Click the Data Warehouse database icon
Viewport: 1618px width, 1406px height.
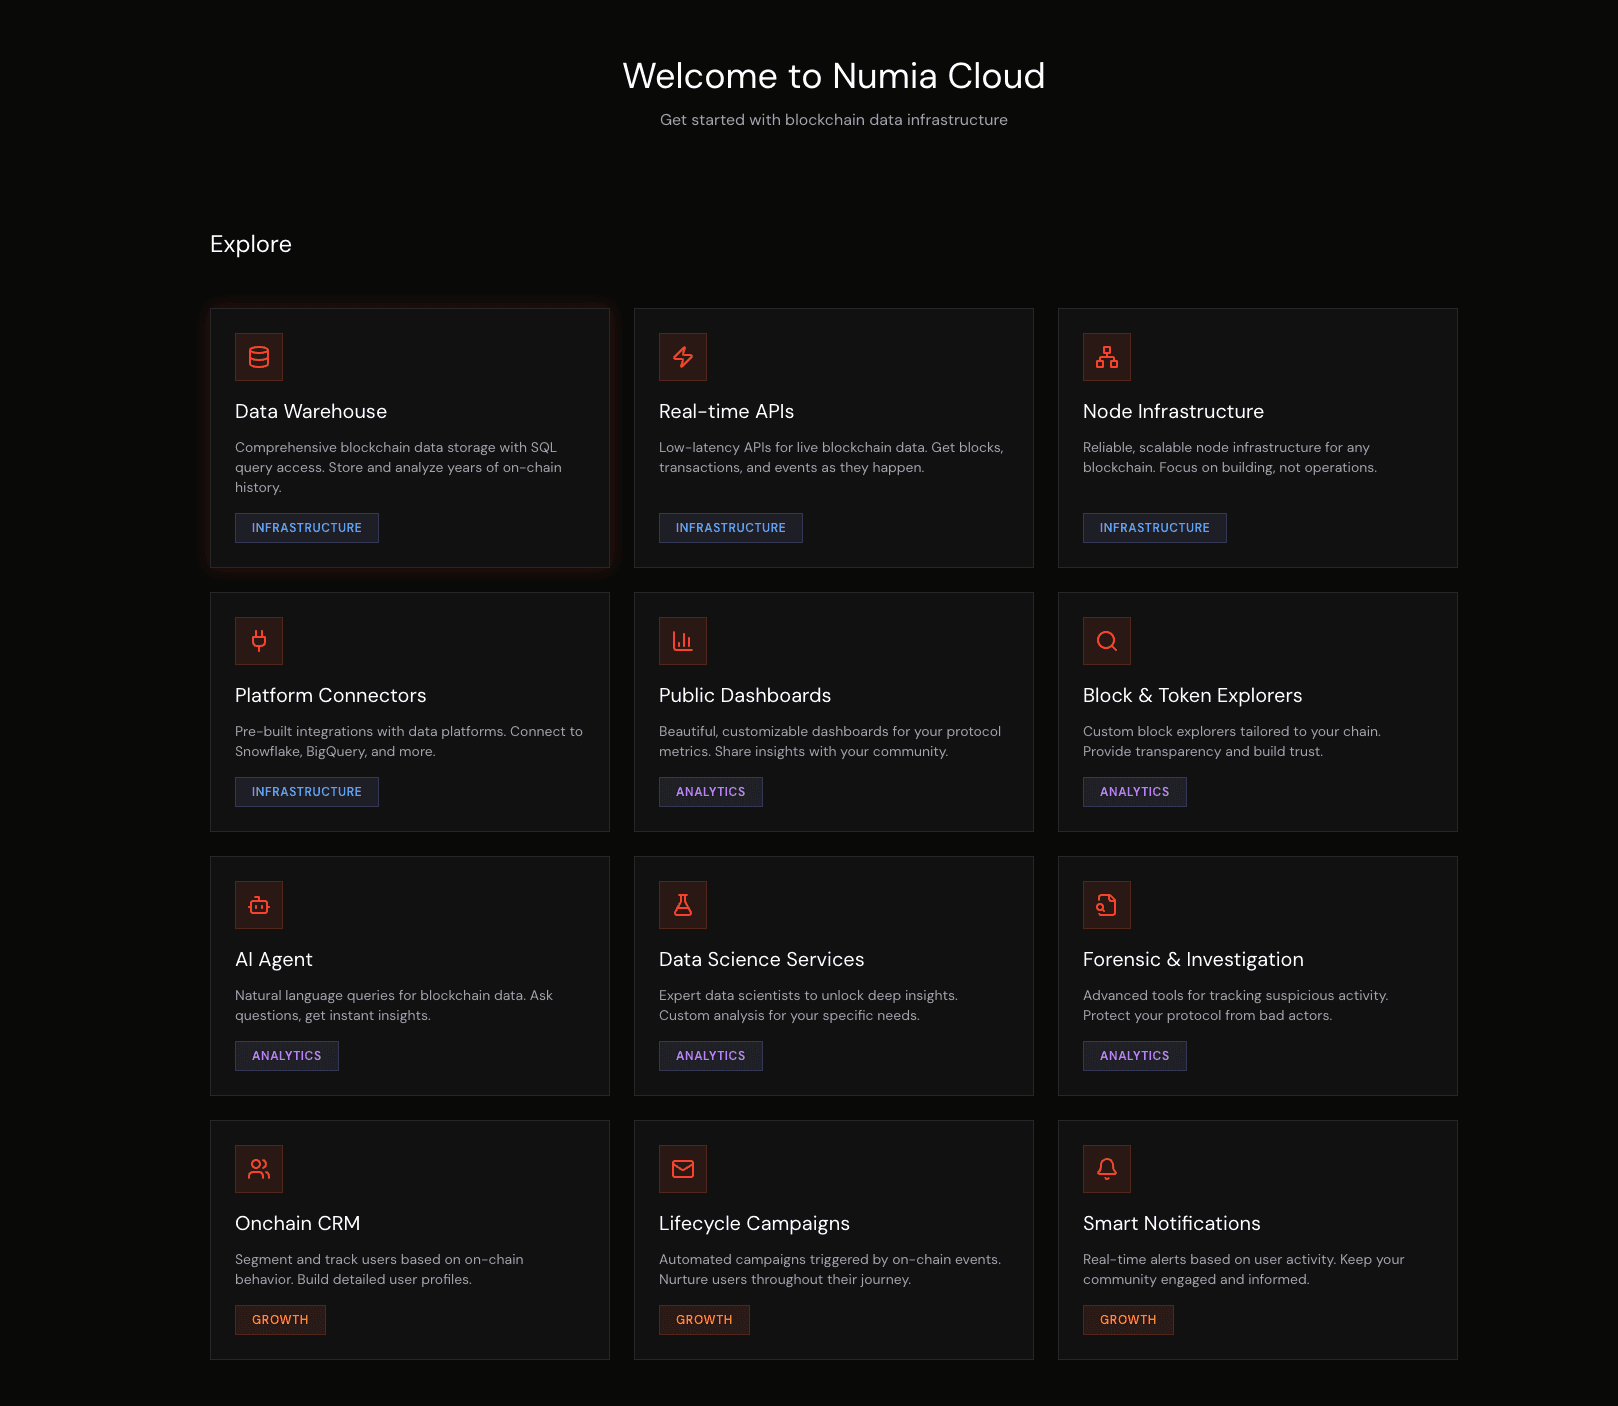click(x=259, y=357)
